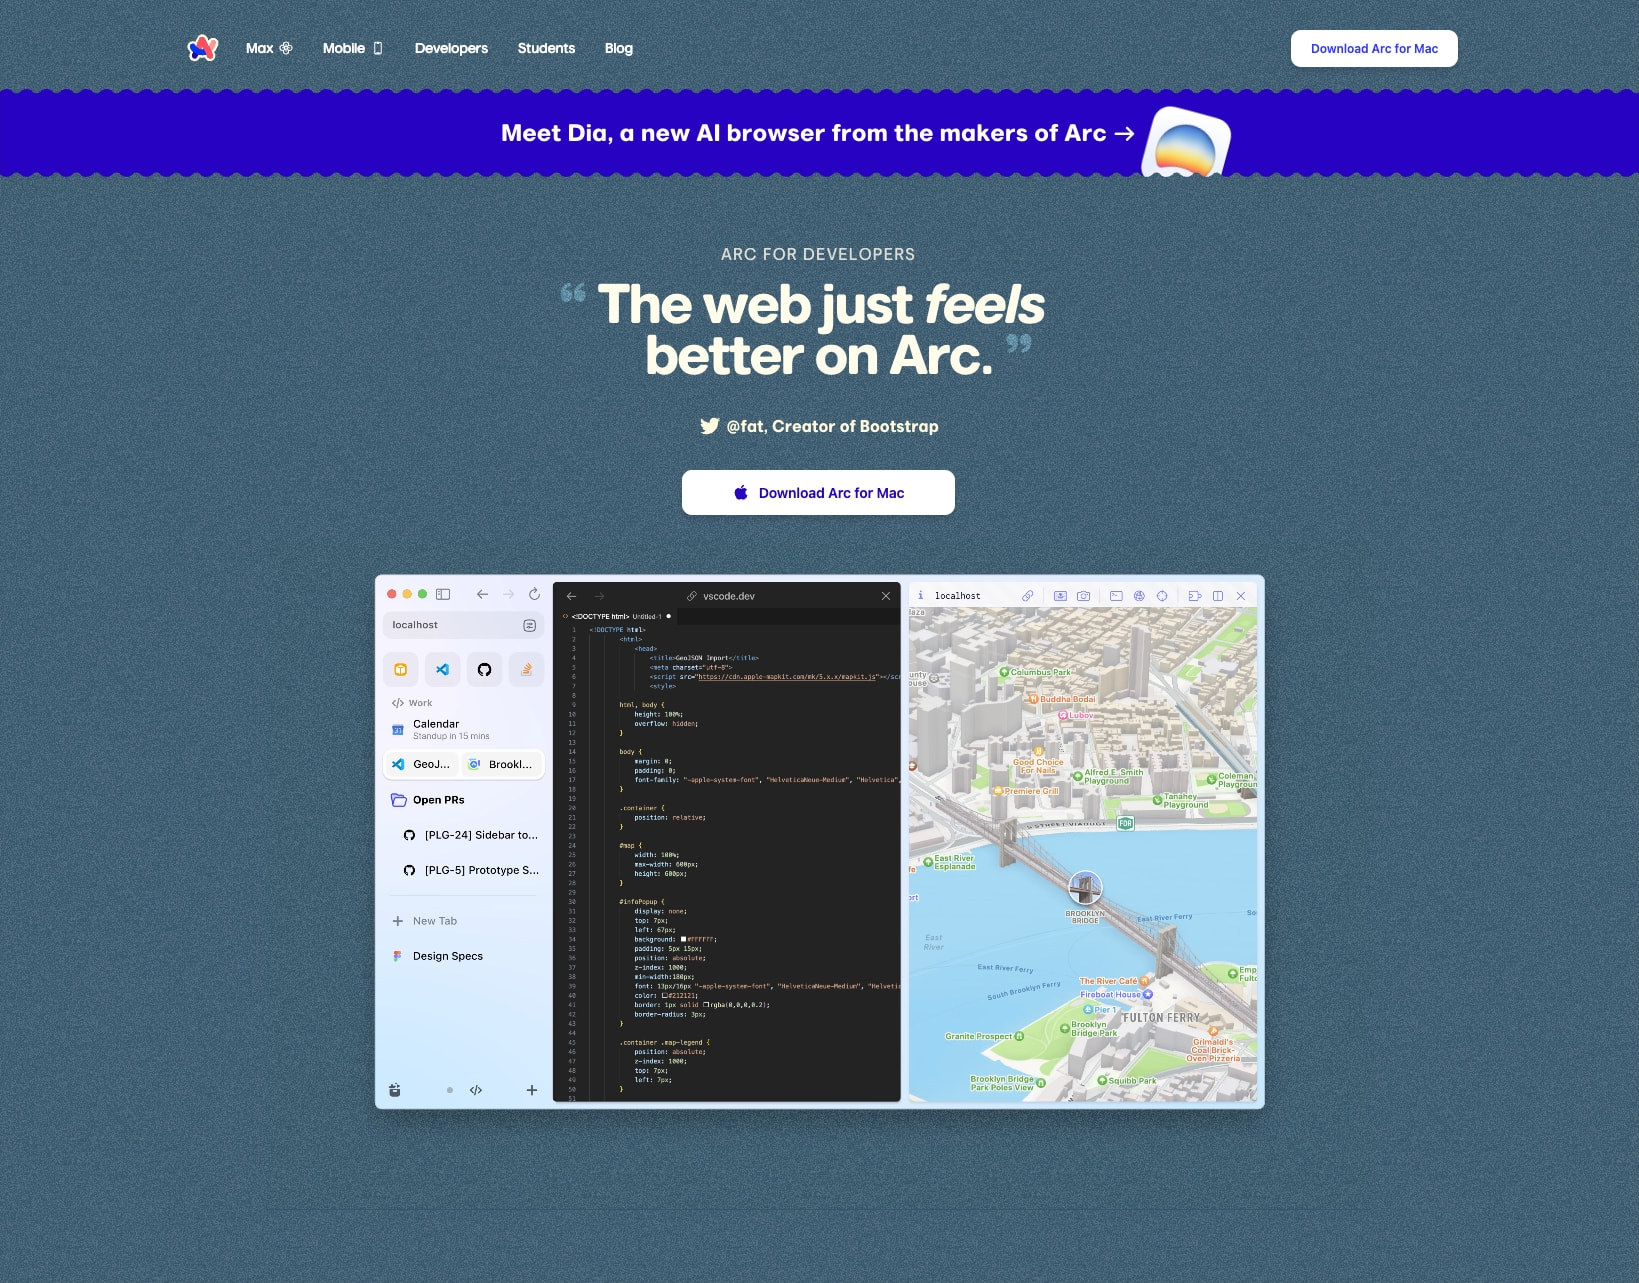Image resolution: width=1639 pixels, height=1283 pixels.
Task: Open the orange box pinned favorite
Action: coord(401,669)
